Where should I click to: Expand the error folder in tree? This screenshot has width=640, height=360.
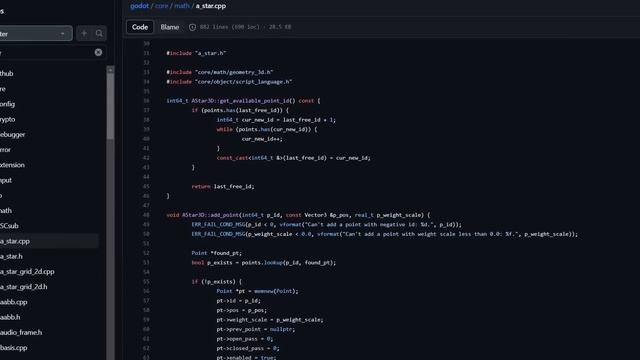5,150
